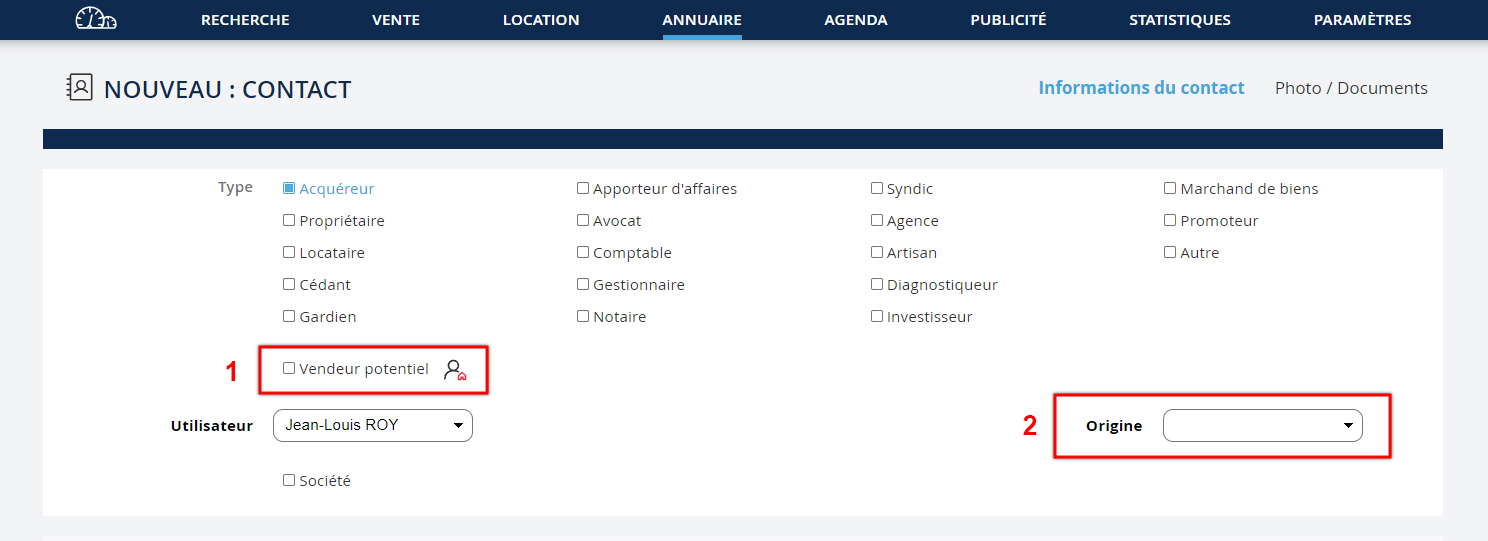This screenshot has width=1488, height=541.
Task: Open the RECHERCHE menu
Action: point(245,20)
